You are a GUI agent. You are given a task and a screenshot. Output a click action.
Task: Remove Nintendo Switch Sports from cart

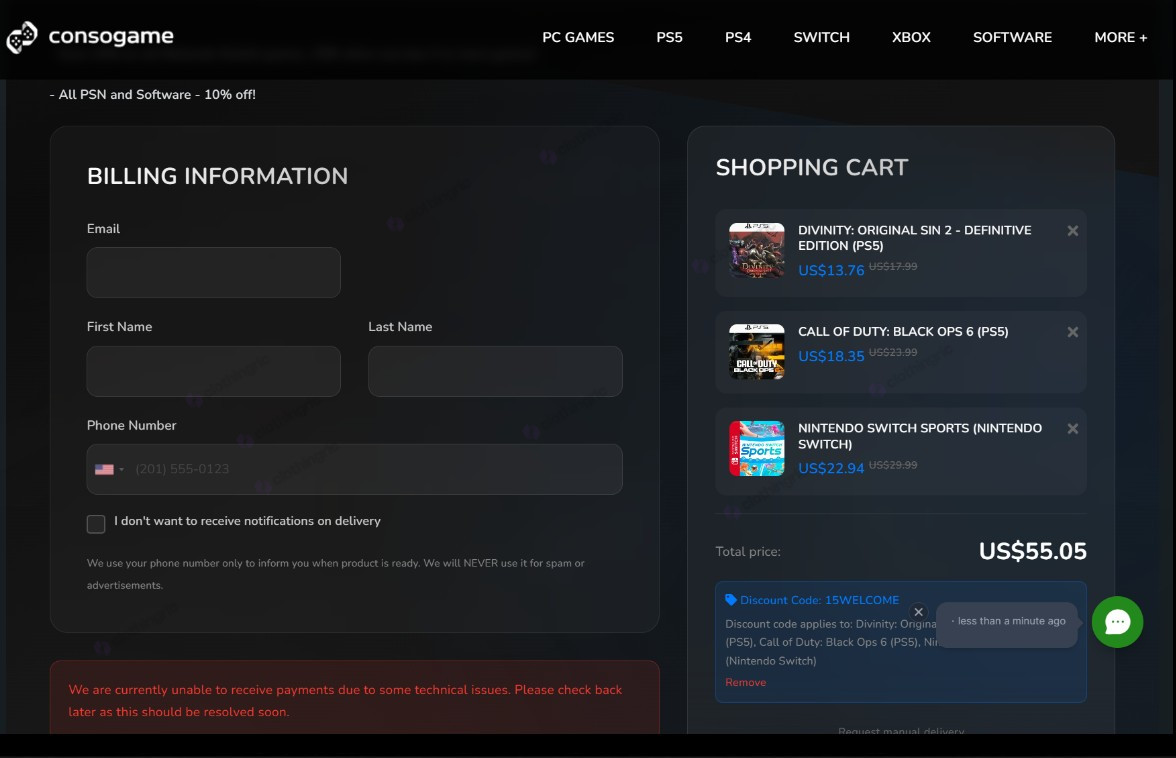(1072, 429)
